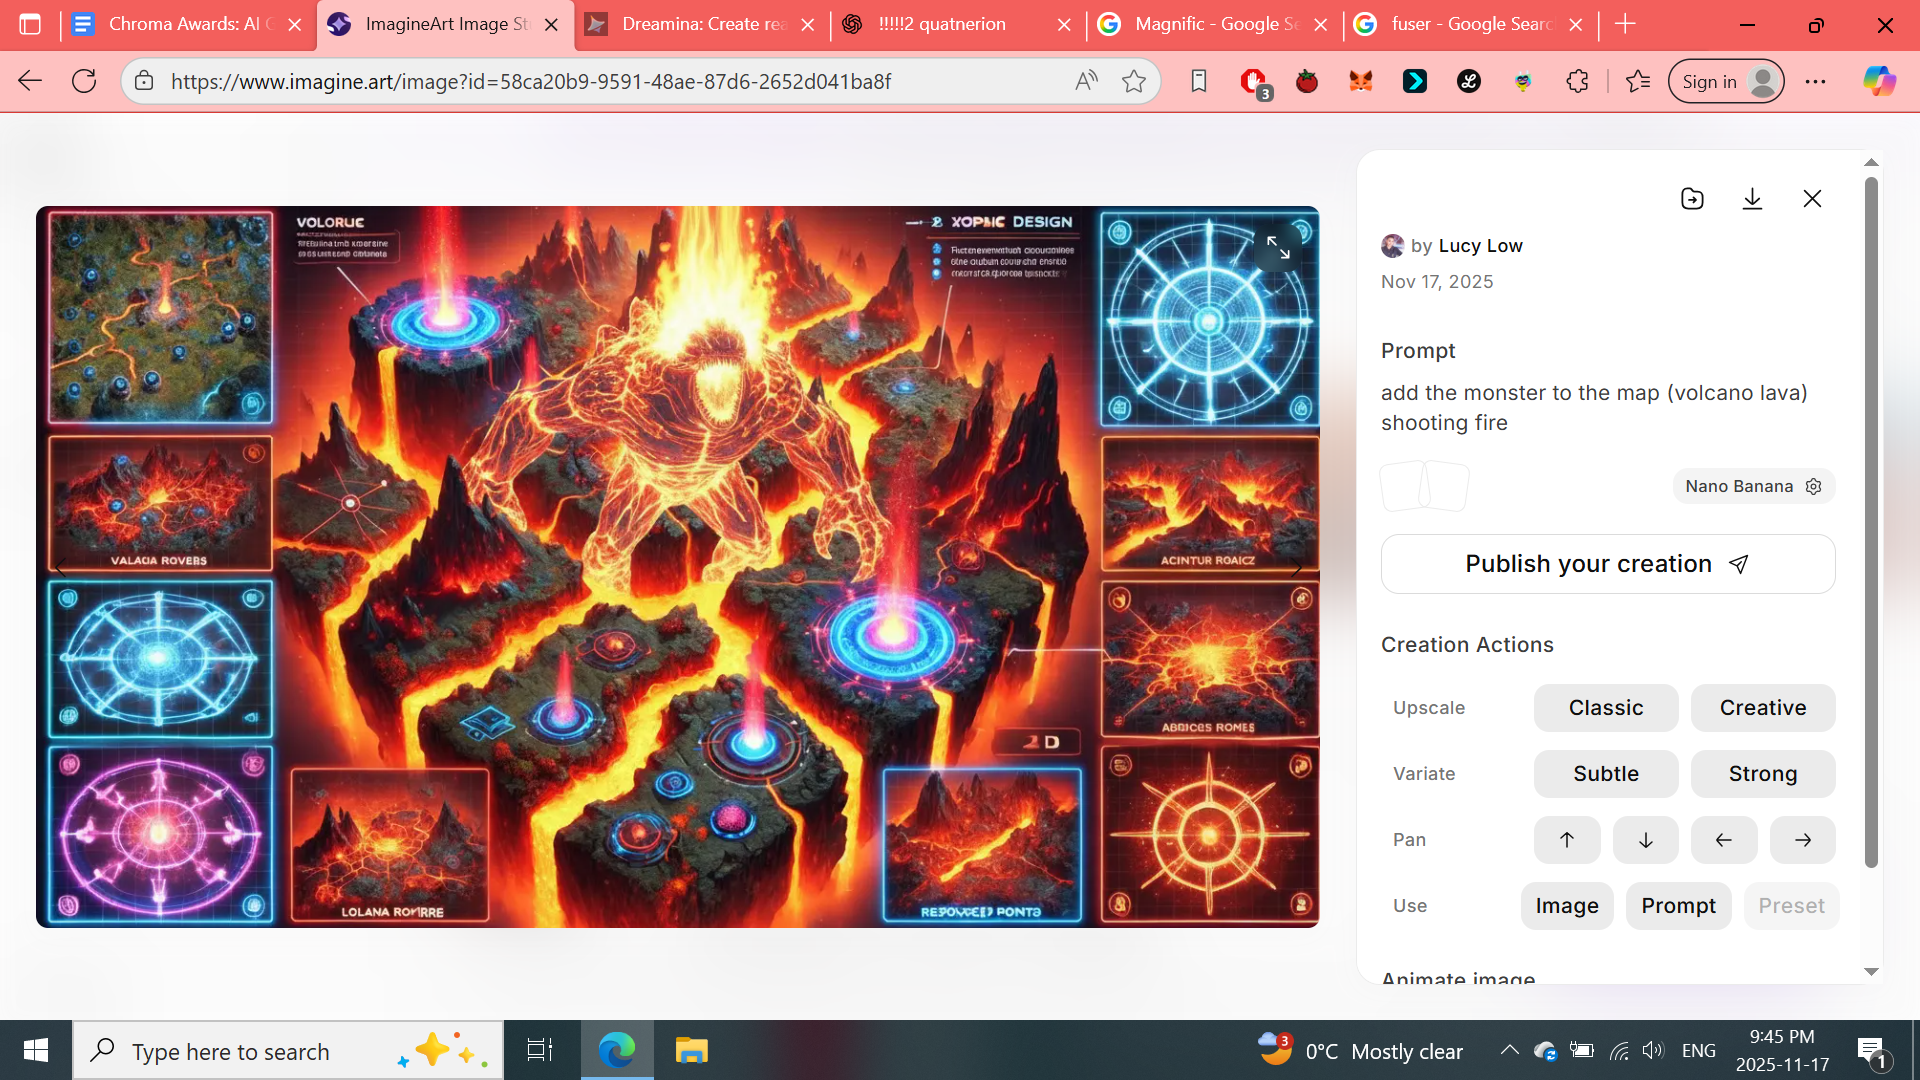This screenshot has height=1080, width=1920.
Task: Use the Prompt from this creation
Action: click(x=1677, y=906)
